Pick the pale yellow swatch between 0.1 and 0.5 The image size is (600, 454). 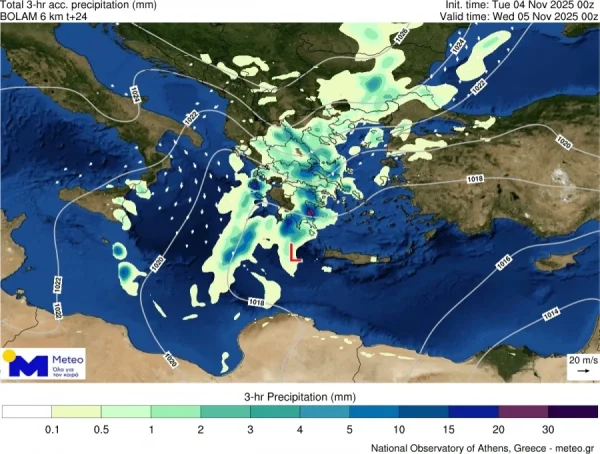point(76,411)
